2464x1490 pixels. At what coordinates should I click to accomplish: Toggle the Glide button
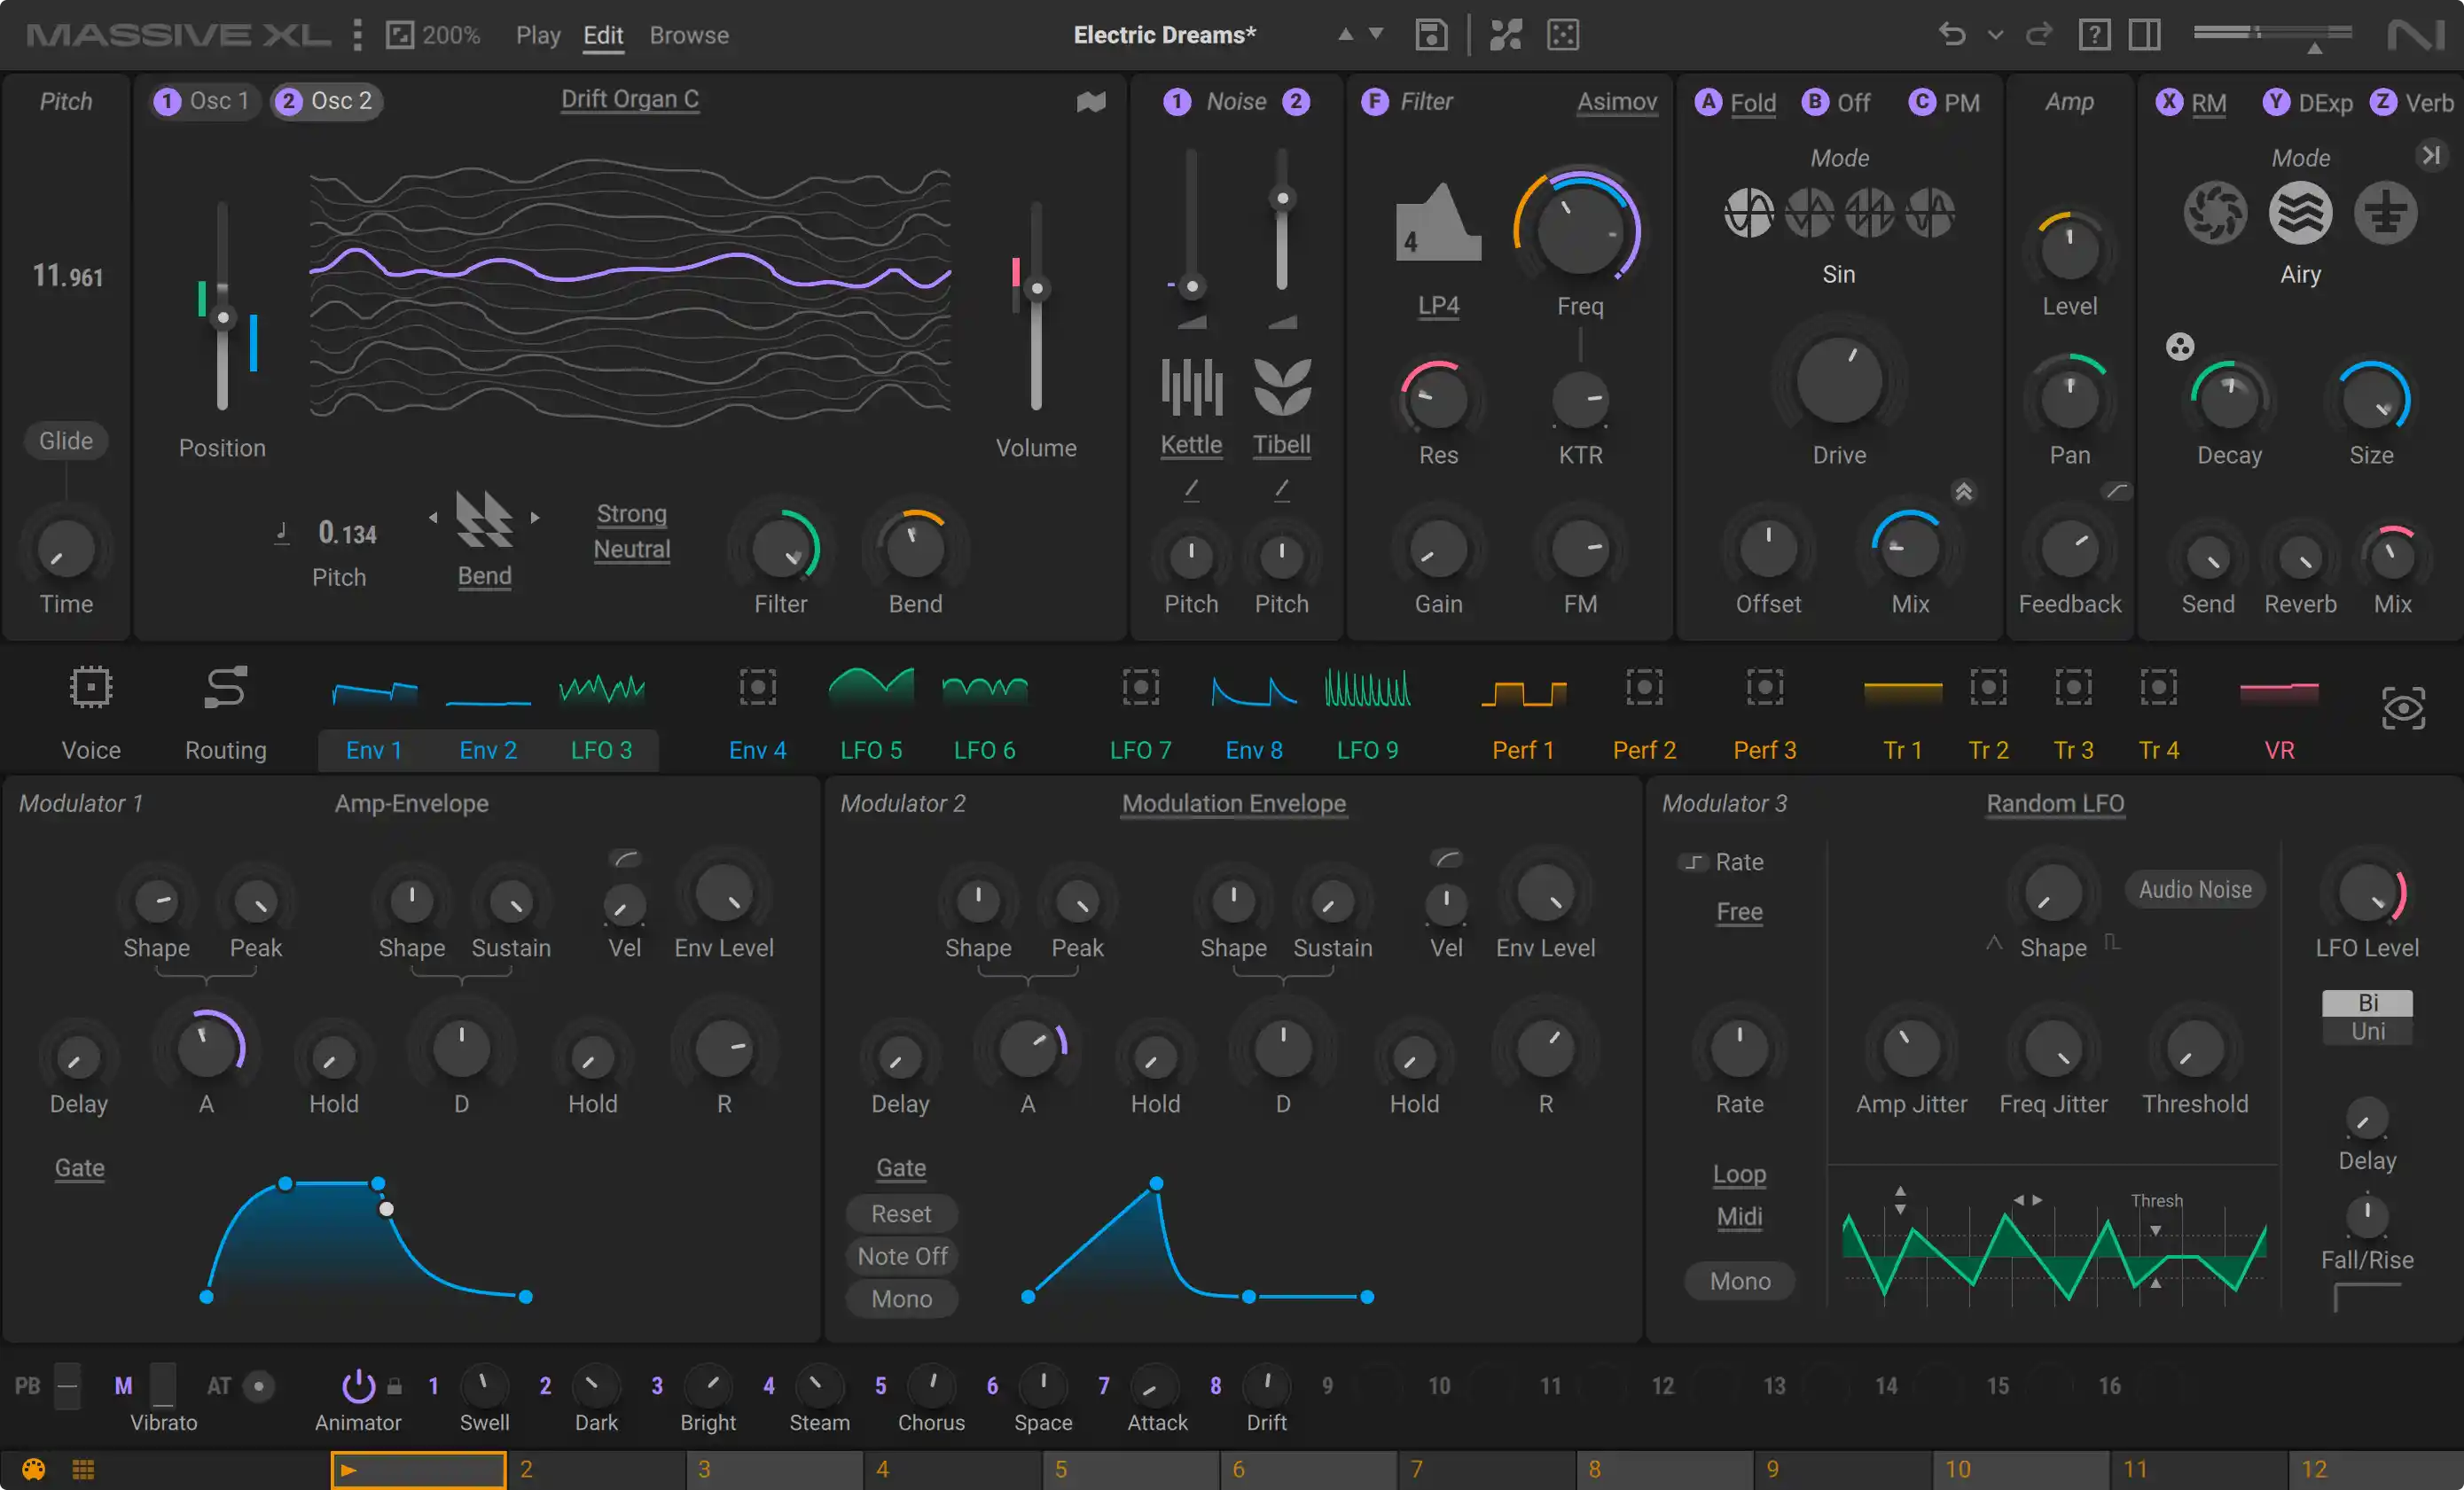[x=66, y=440]
